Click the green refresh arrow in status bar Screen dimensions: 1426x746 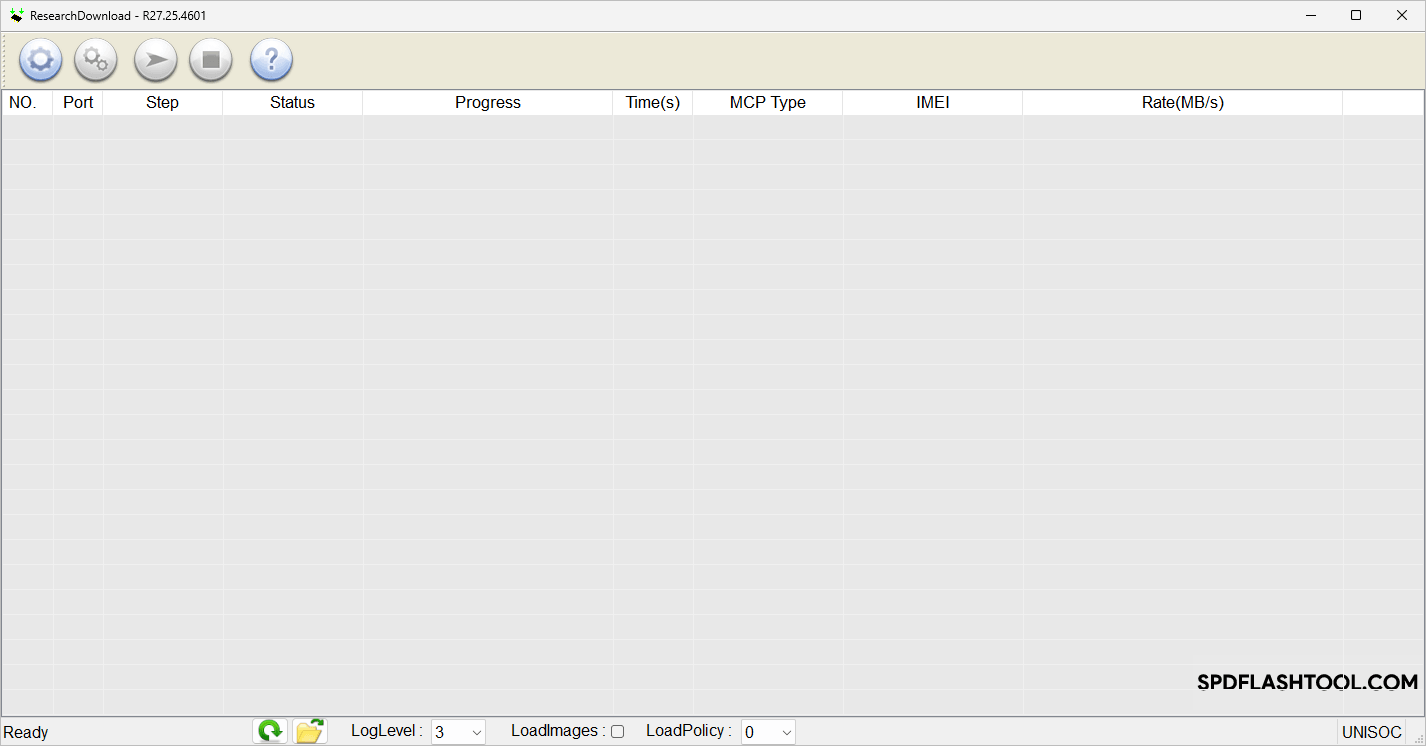coord(270,731)
